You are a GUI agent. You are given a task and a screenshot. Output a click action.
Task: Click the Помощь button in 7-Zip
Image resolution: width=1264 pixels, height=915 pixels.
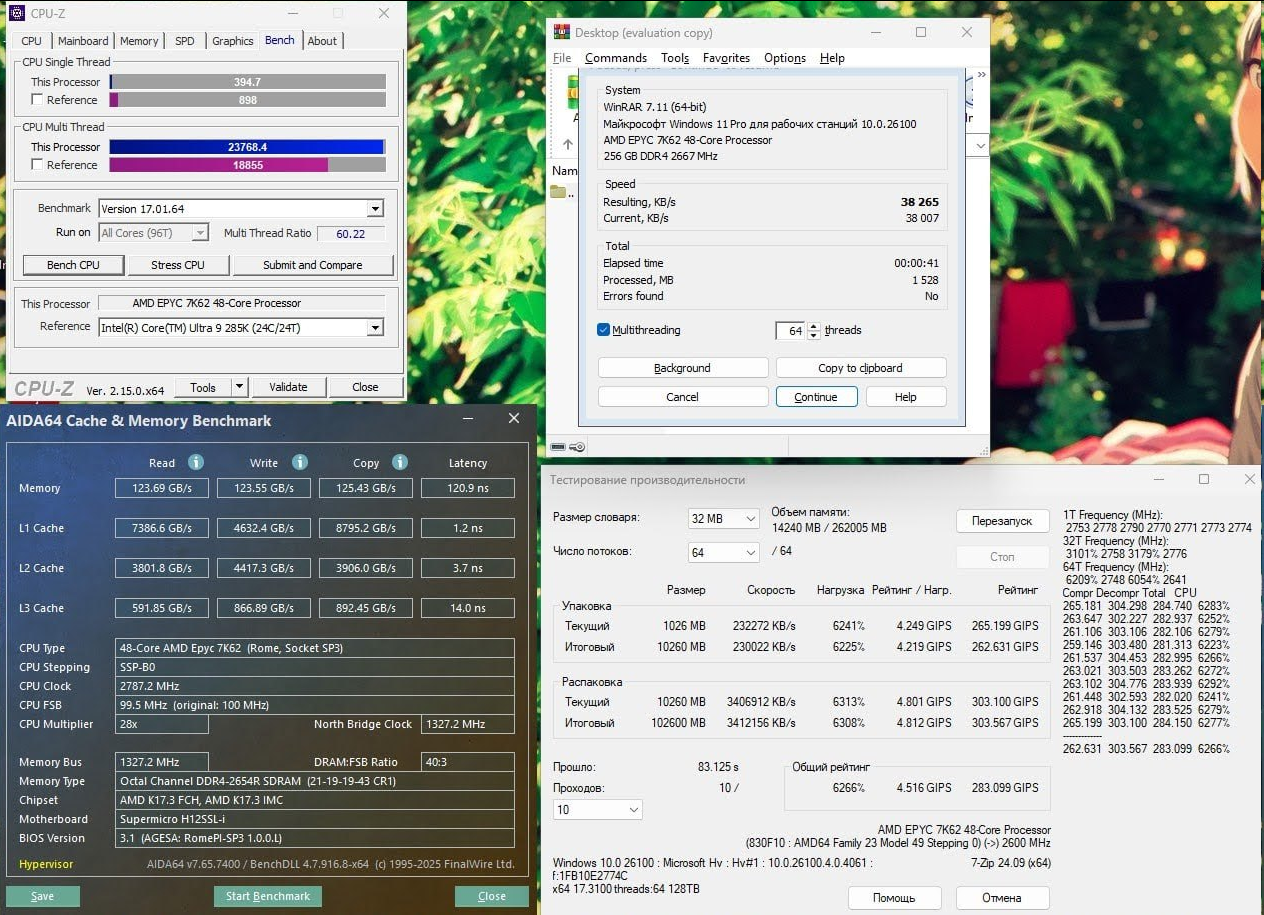tap(894, 898)
